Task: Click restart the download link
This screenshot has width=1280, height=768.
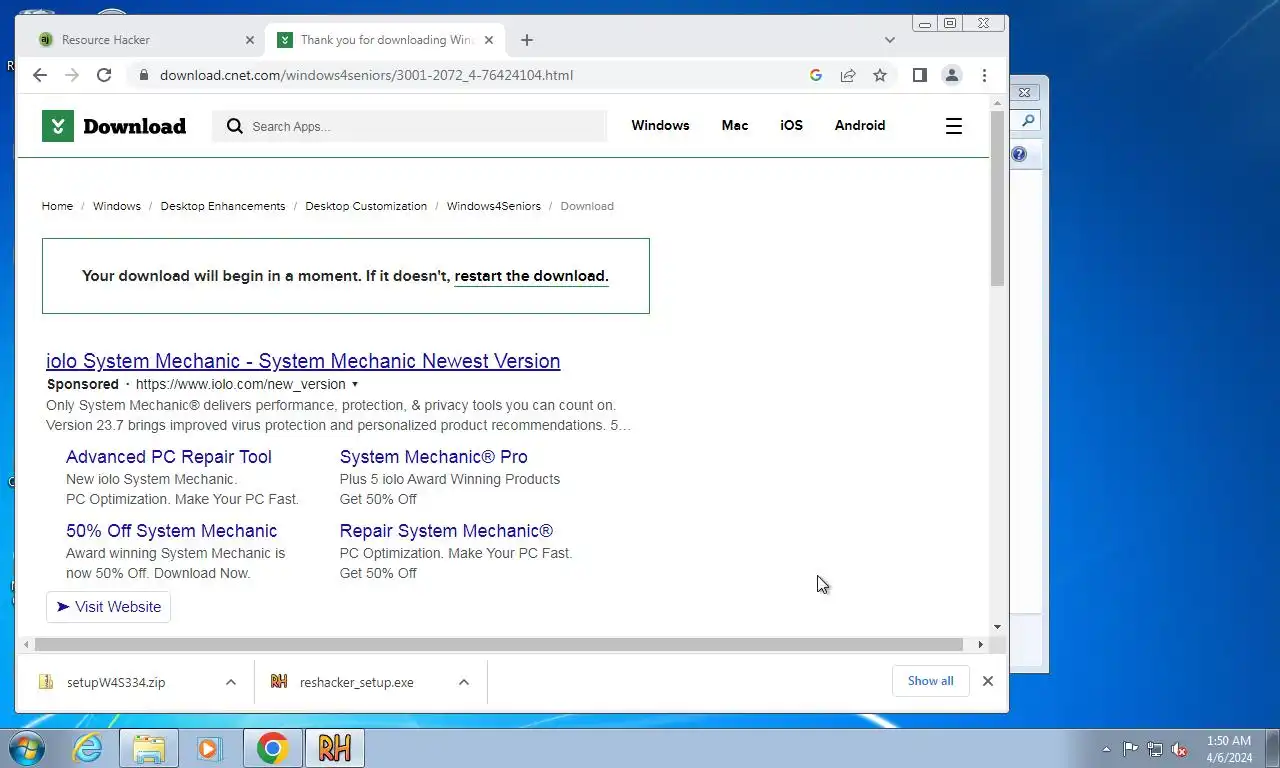Action: coord(531,276)
